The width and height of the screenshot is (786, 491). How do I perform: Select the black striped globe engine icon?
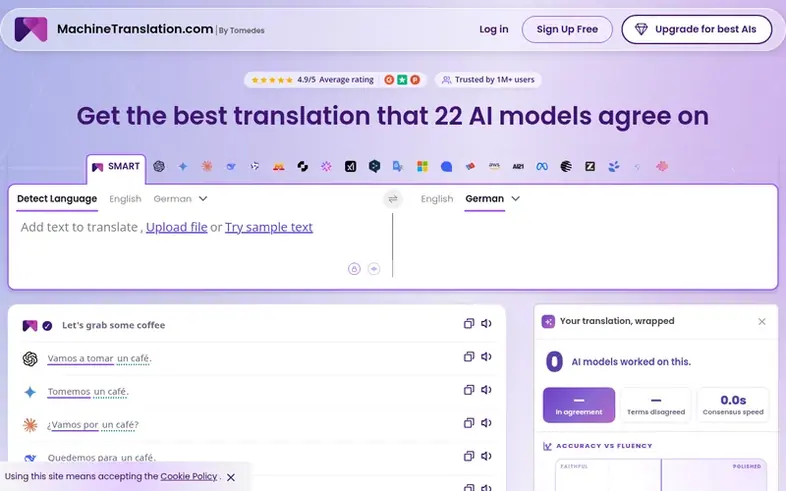coord(566,166)
